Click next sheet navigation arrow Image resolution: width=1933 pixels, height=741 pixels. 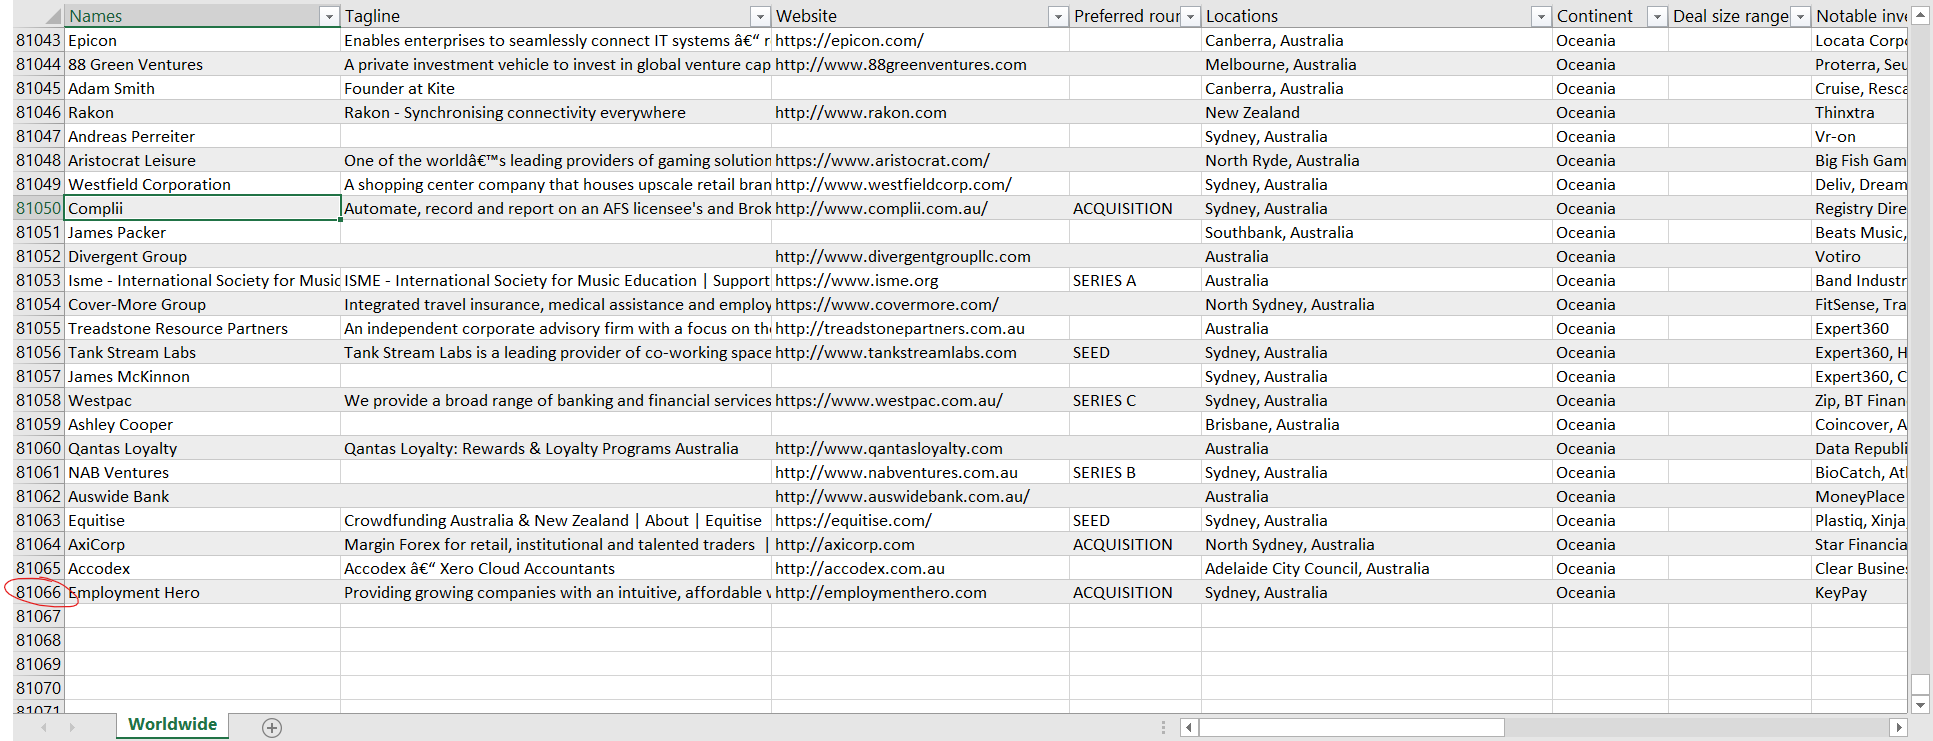click(x=72, y=727)
